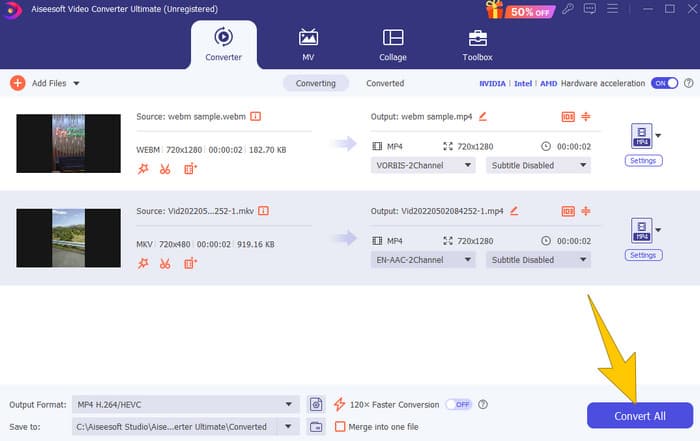Open the Save to folder browse icon
The image size is (700, 441).
(317, 426)
